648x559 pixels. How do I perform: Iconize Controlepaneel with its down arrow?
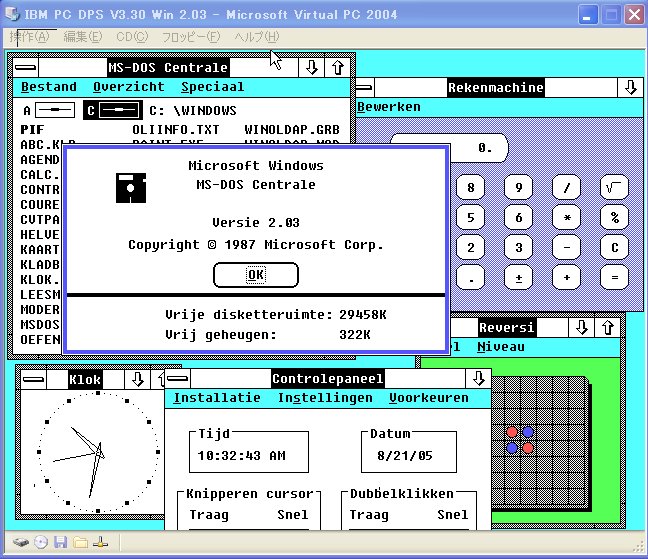coord(478,378)
